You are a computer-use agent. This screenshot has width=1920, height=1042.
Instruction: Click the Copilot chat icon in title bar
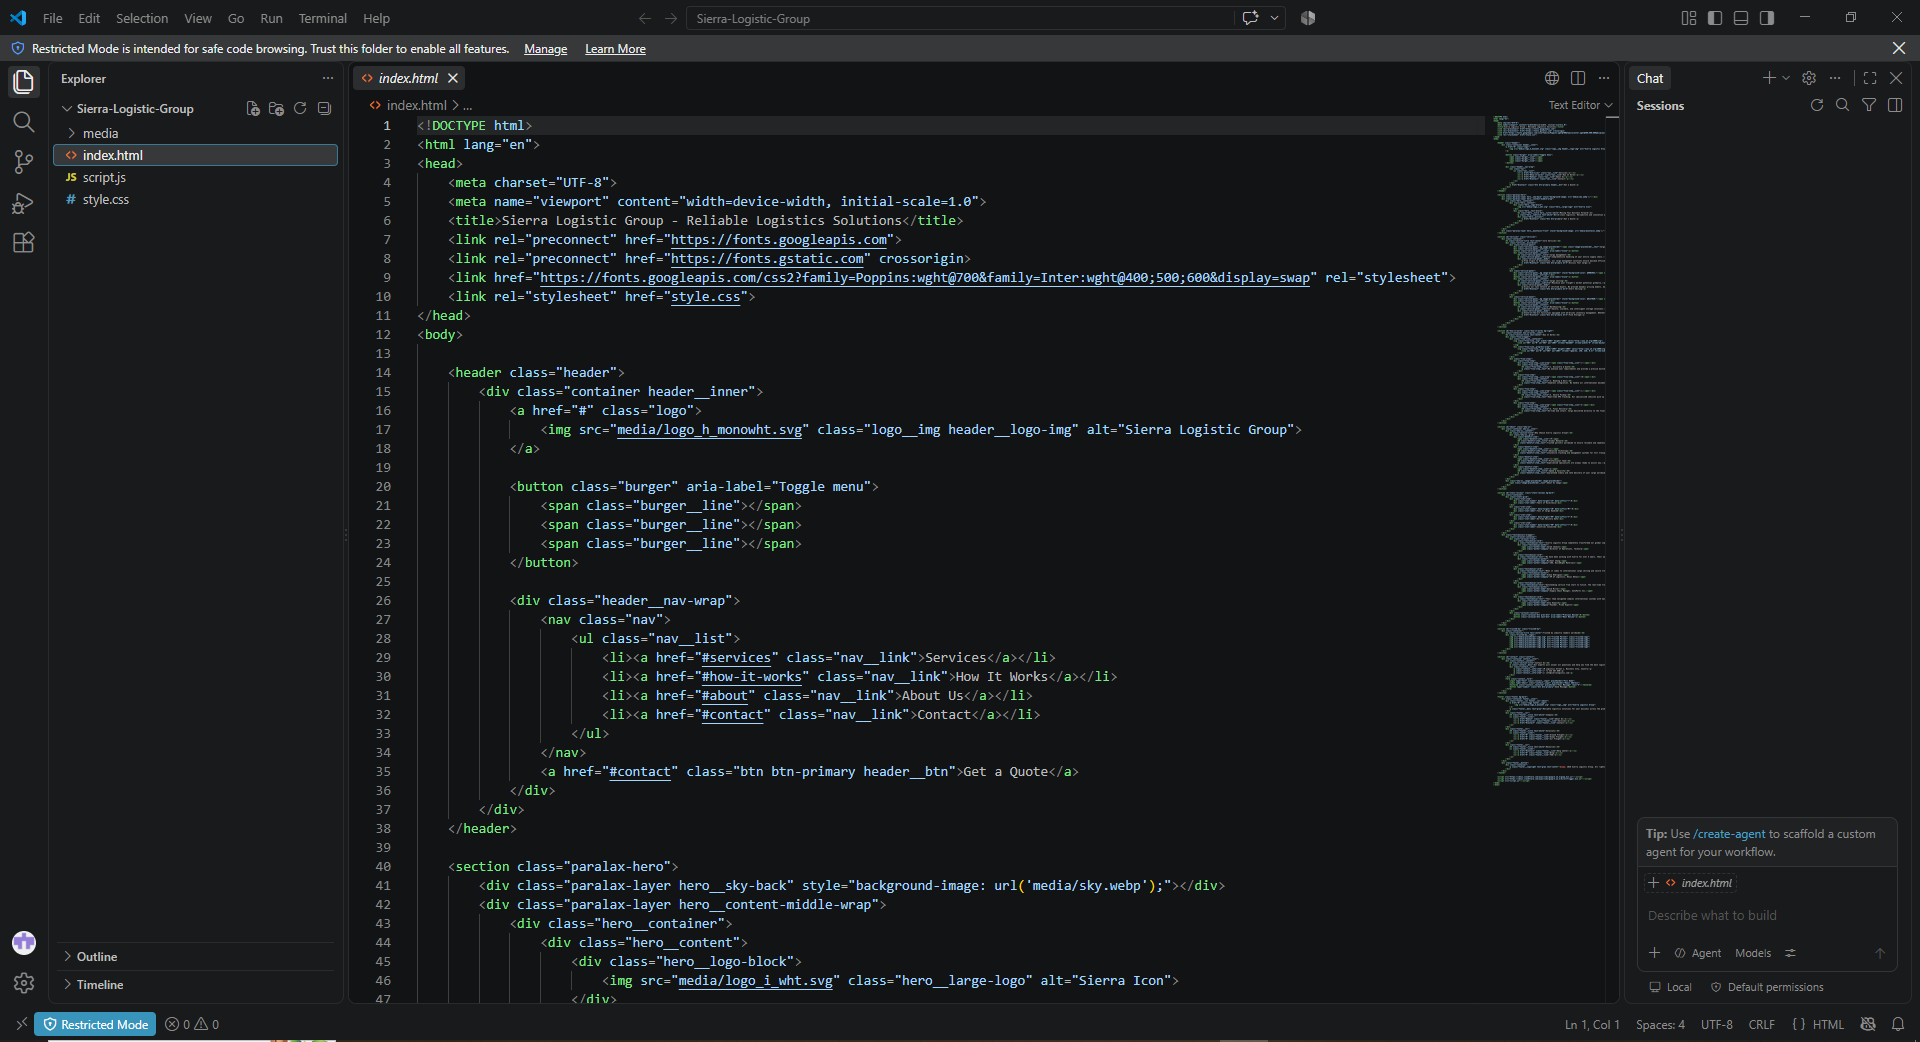pos(1250,18)
